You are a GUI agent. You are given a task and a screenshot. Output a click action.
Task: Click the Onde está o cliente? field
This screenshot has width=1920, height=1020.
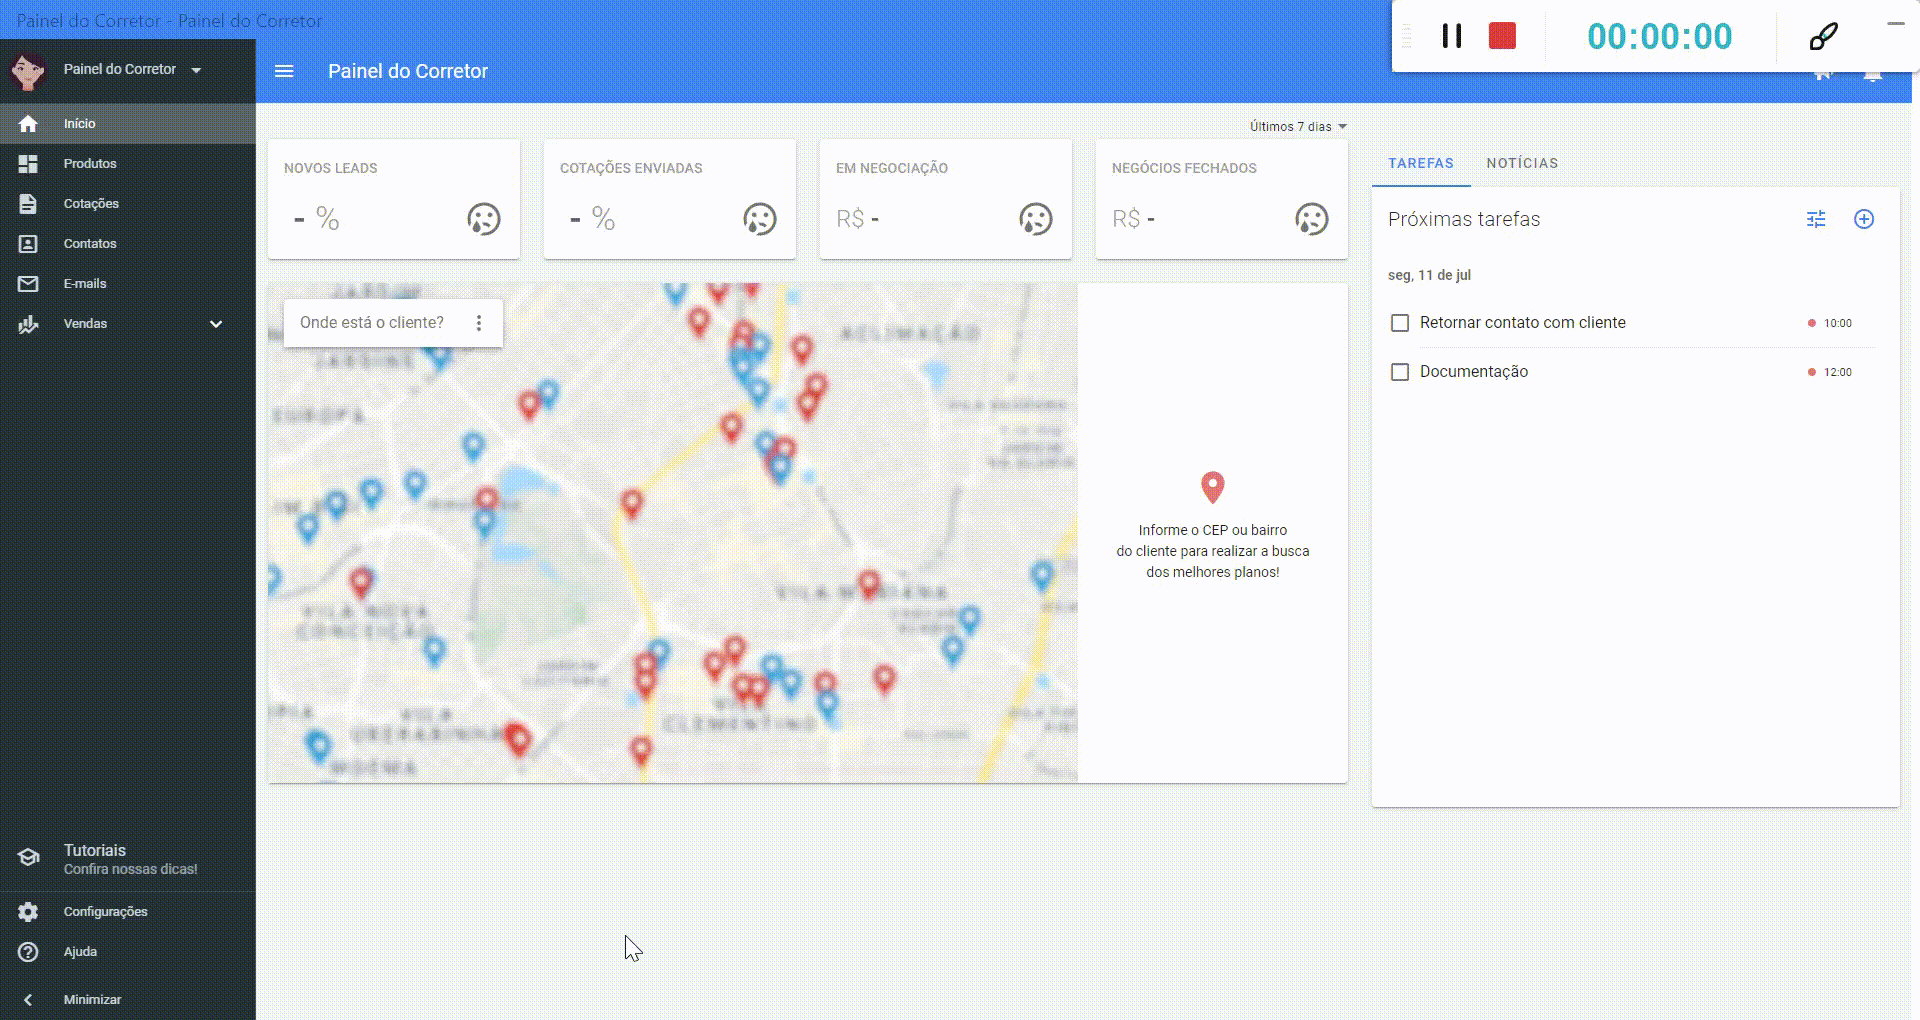coord(372,323)
